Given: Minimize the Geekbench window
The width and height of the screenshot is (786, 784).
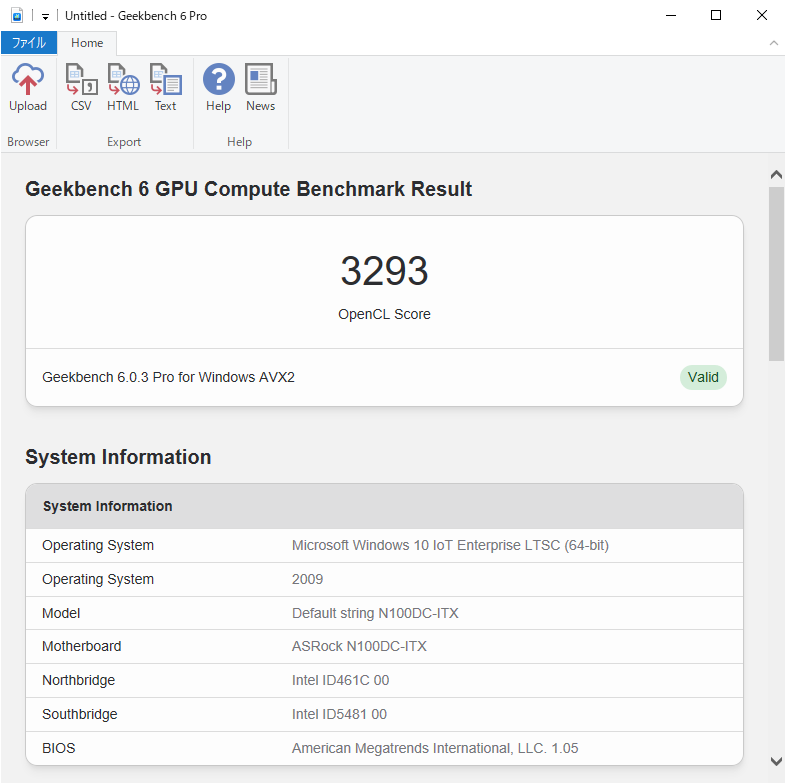Looking at the screenshot, I should tap(671, 16).
